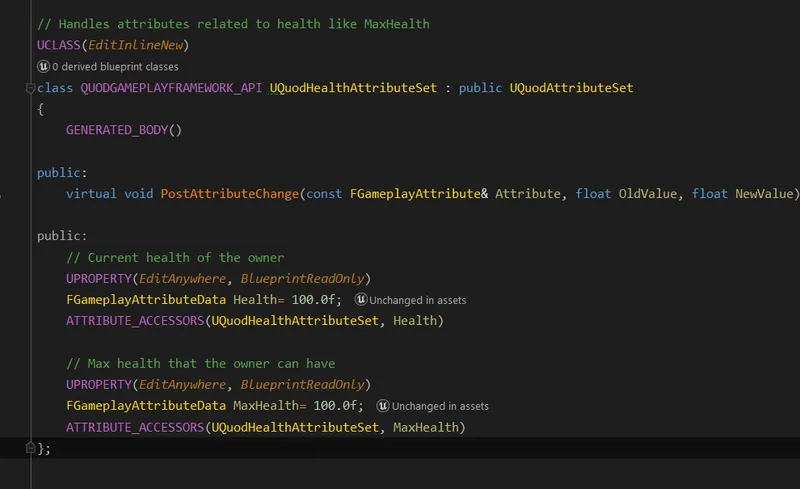Click the 'virtual' keyword
Viewport: 800px width, 489px height.
coord(91,194)
